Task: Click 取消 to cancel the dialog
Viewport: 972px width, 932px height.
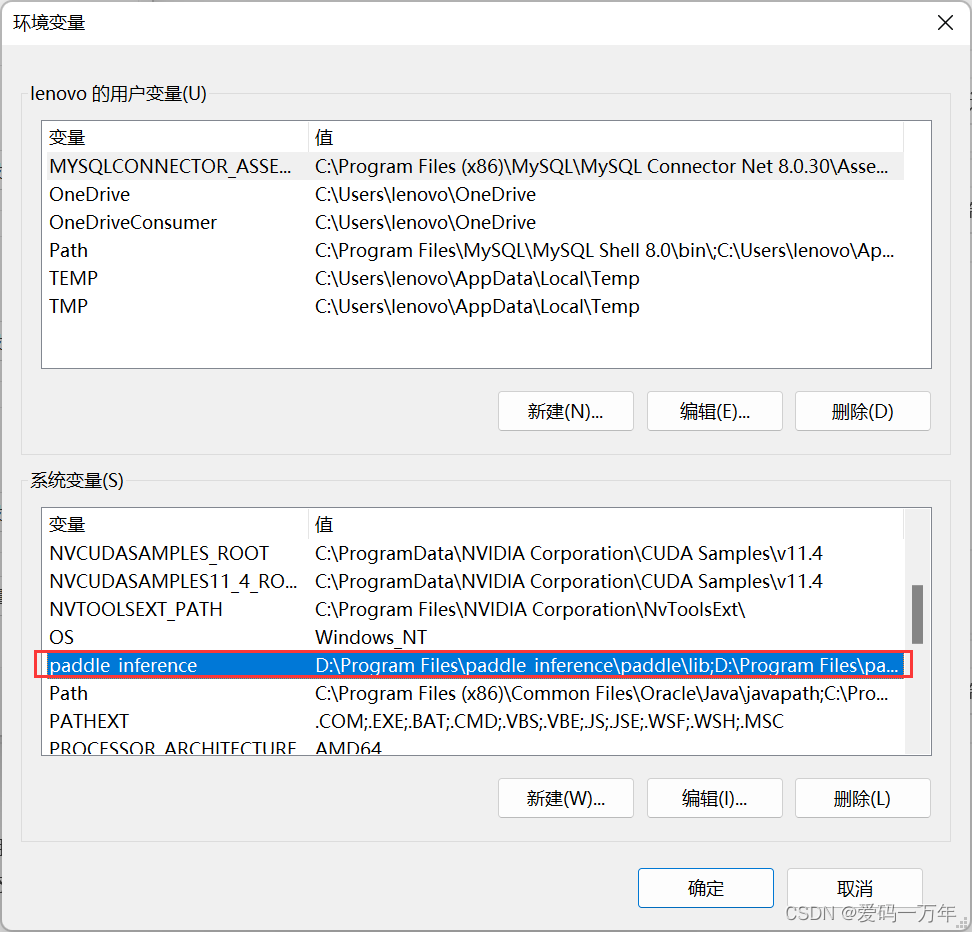Action: tap(854, 887)
